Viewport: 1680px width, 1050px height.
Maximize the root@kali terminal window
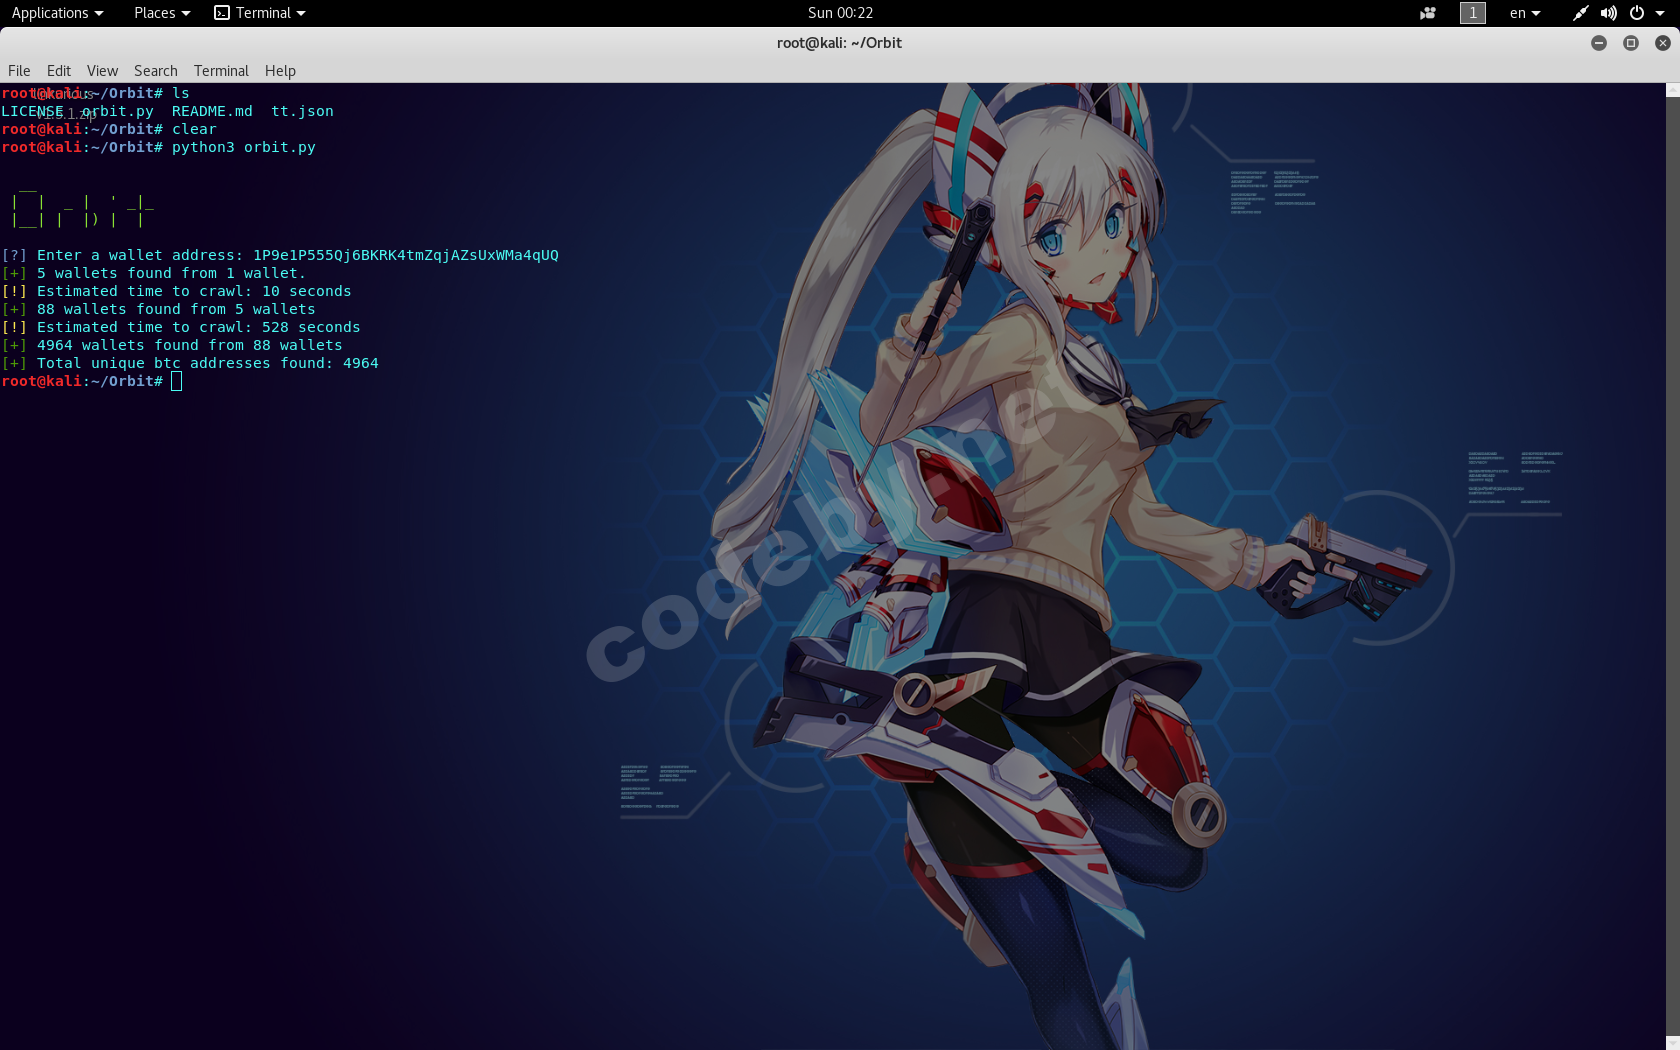pyautogui.click(x=1631, y=43)
